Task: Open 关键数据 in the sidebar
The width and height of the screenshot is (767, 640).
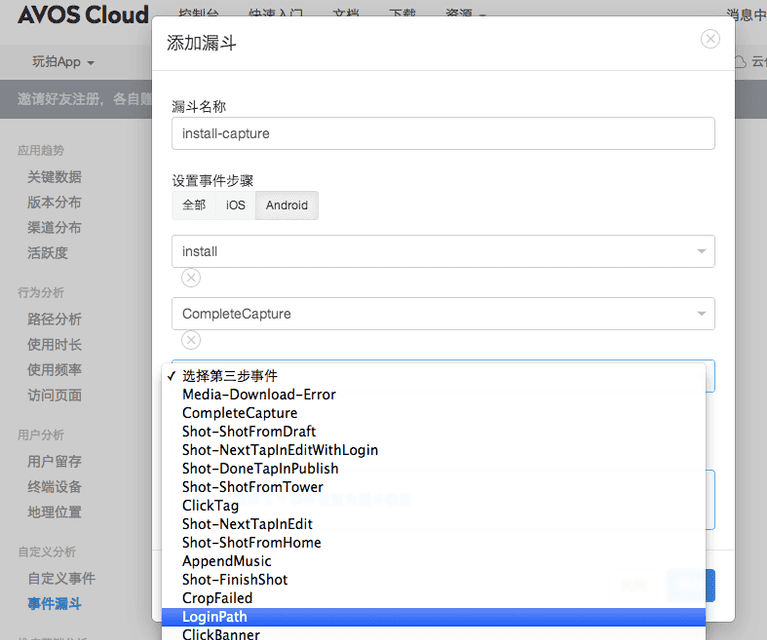Action: 54,177
